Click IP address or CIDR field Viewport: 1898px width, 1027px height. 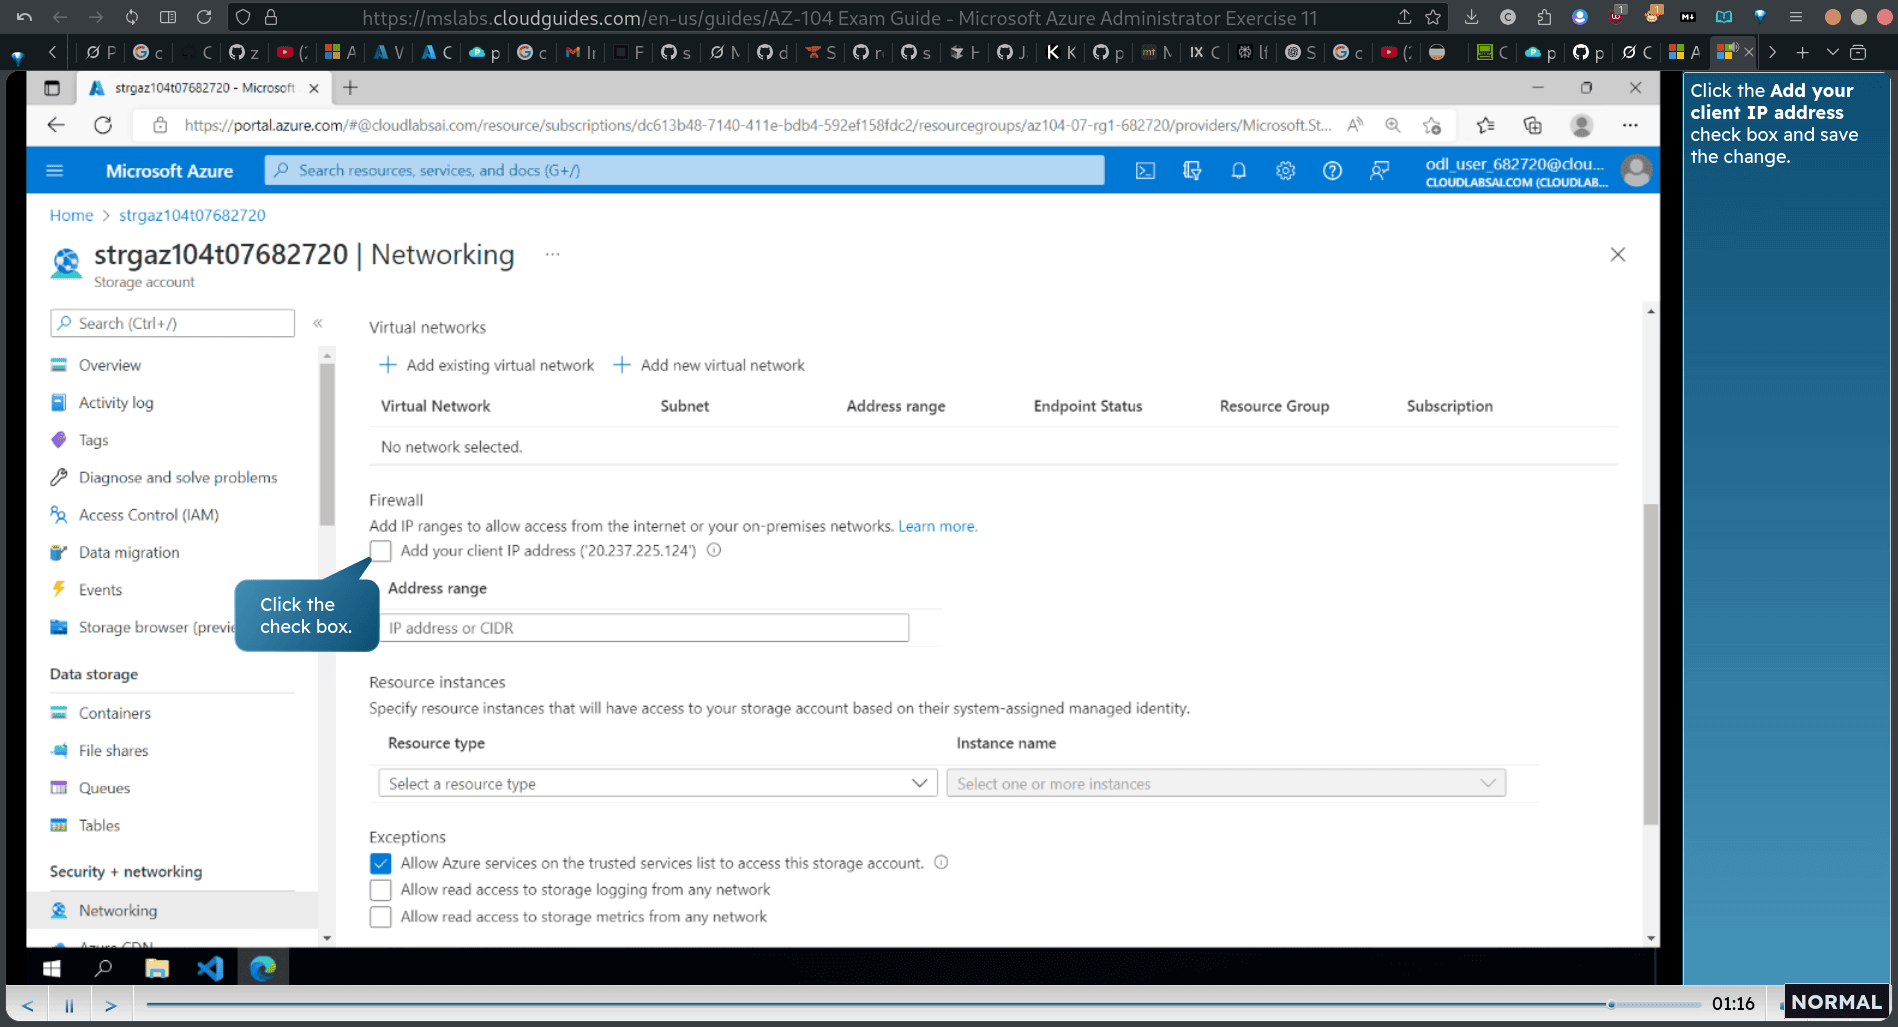(644, 628)
